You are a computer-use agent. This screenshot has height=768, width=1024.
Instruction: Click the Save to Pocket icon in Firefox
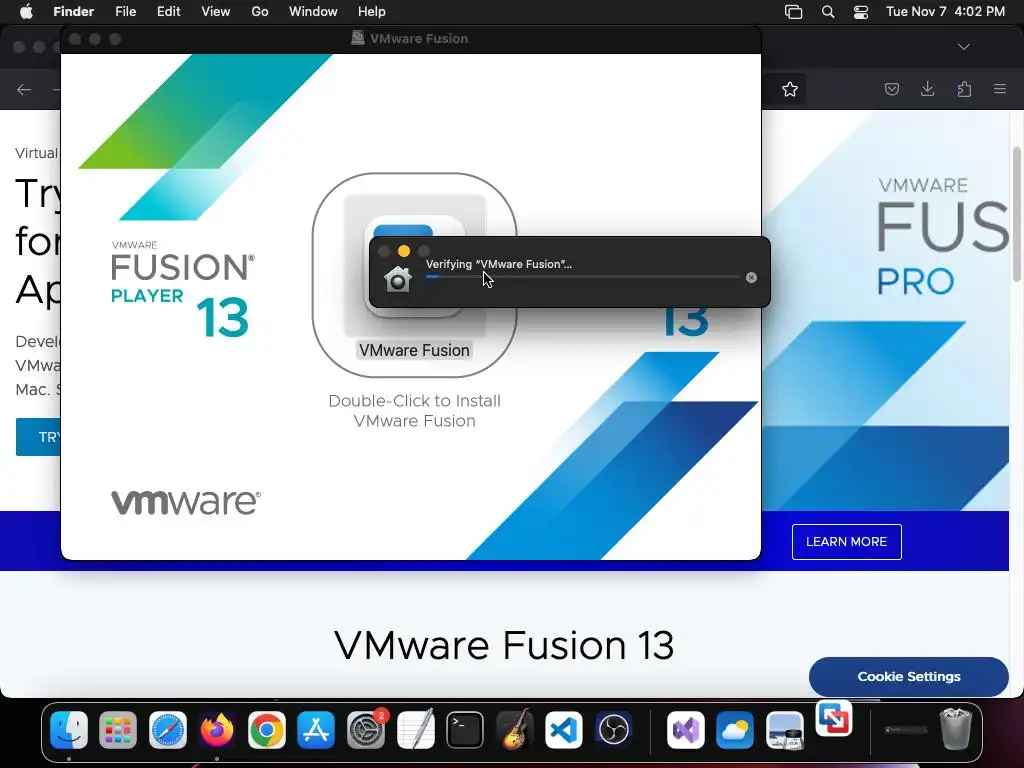pyautogui.click(x=891, y=89)
